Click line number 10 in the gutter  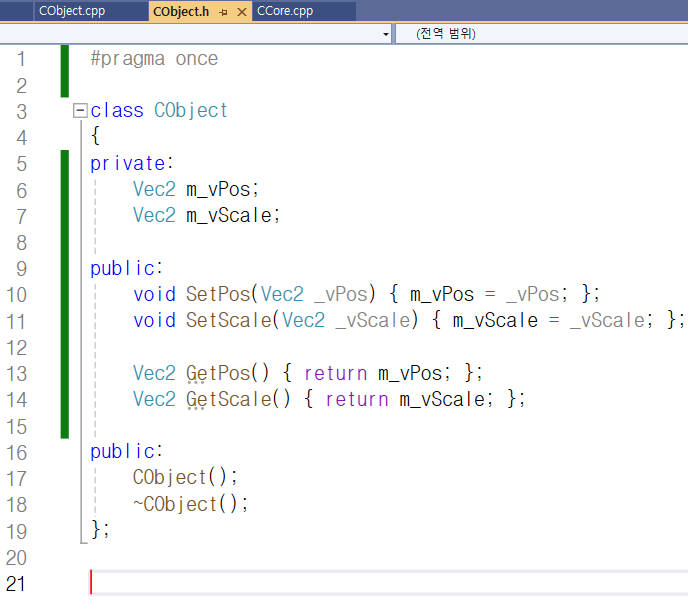click(x=16, y=295)
